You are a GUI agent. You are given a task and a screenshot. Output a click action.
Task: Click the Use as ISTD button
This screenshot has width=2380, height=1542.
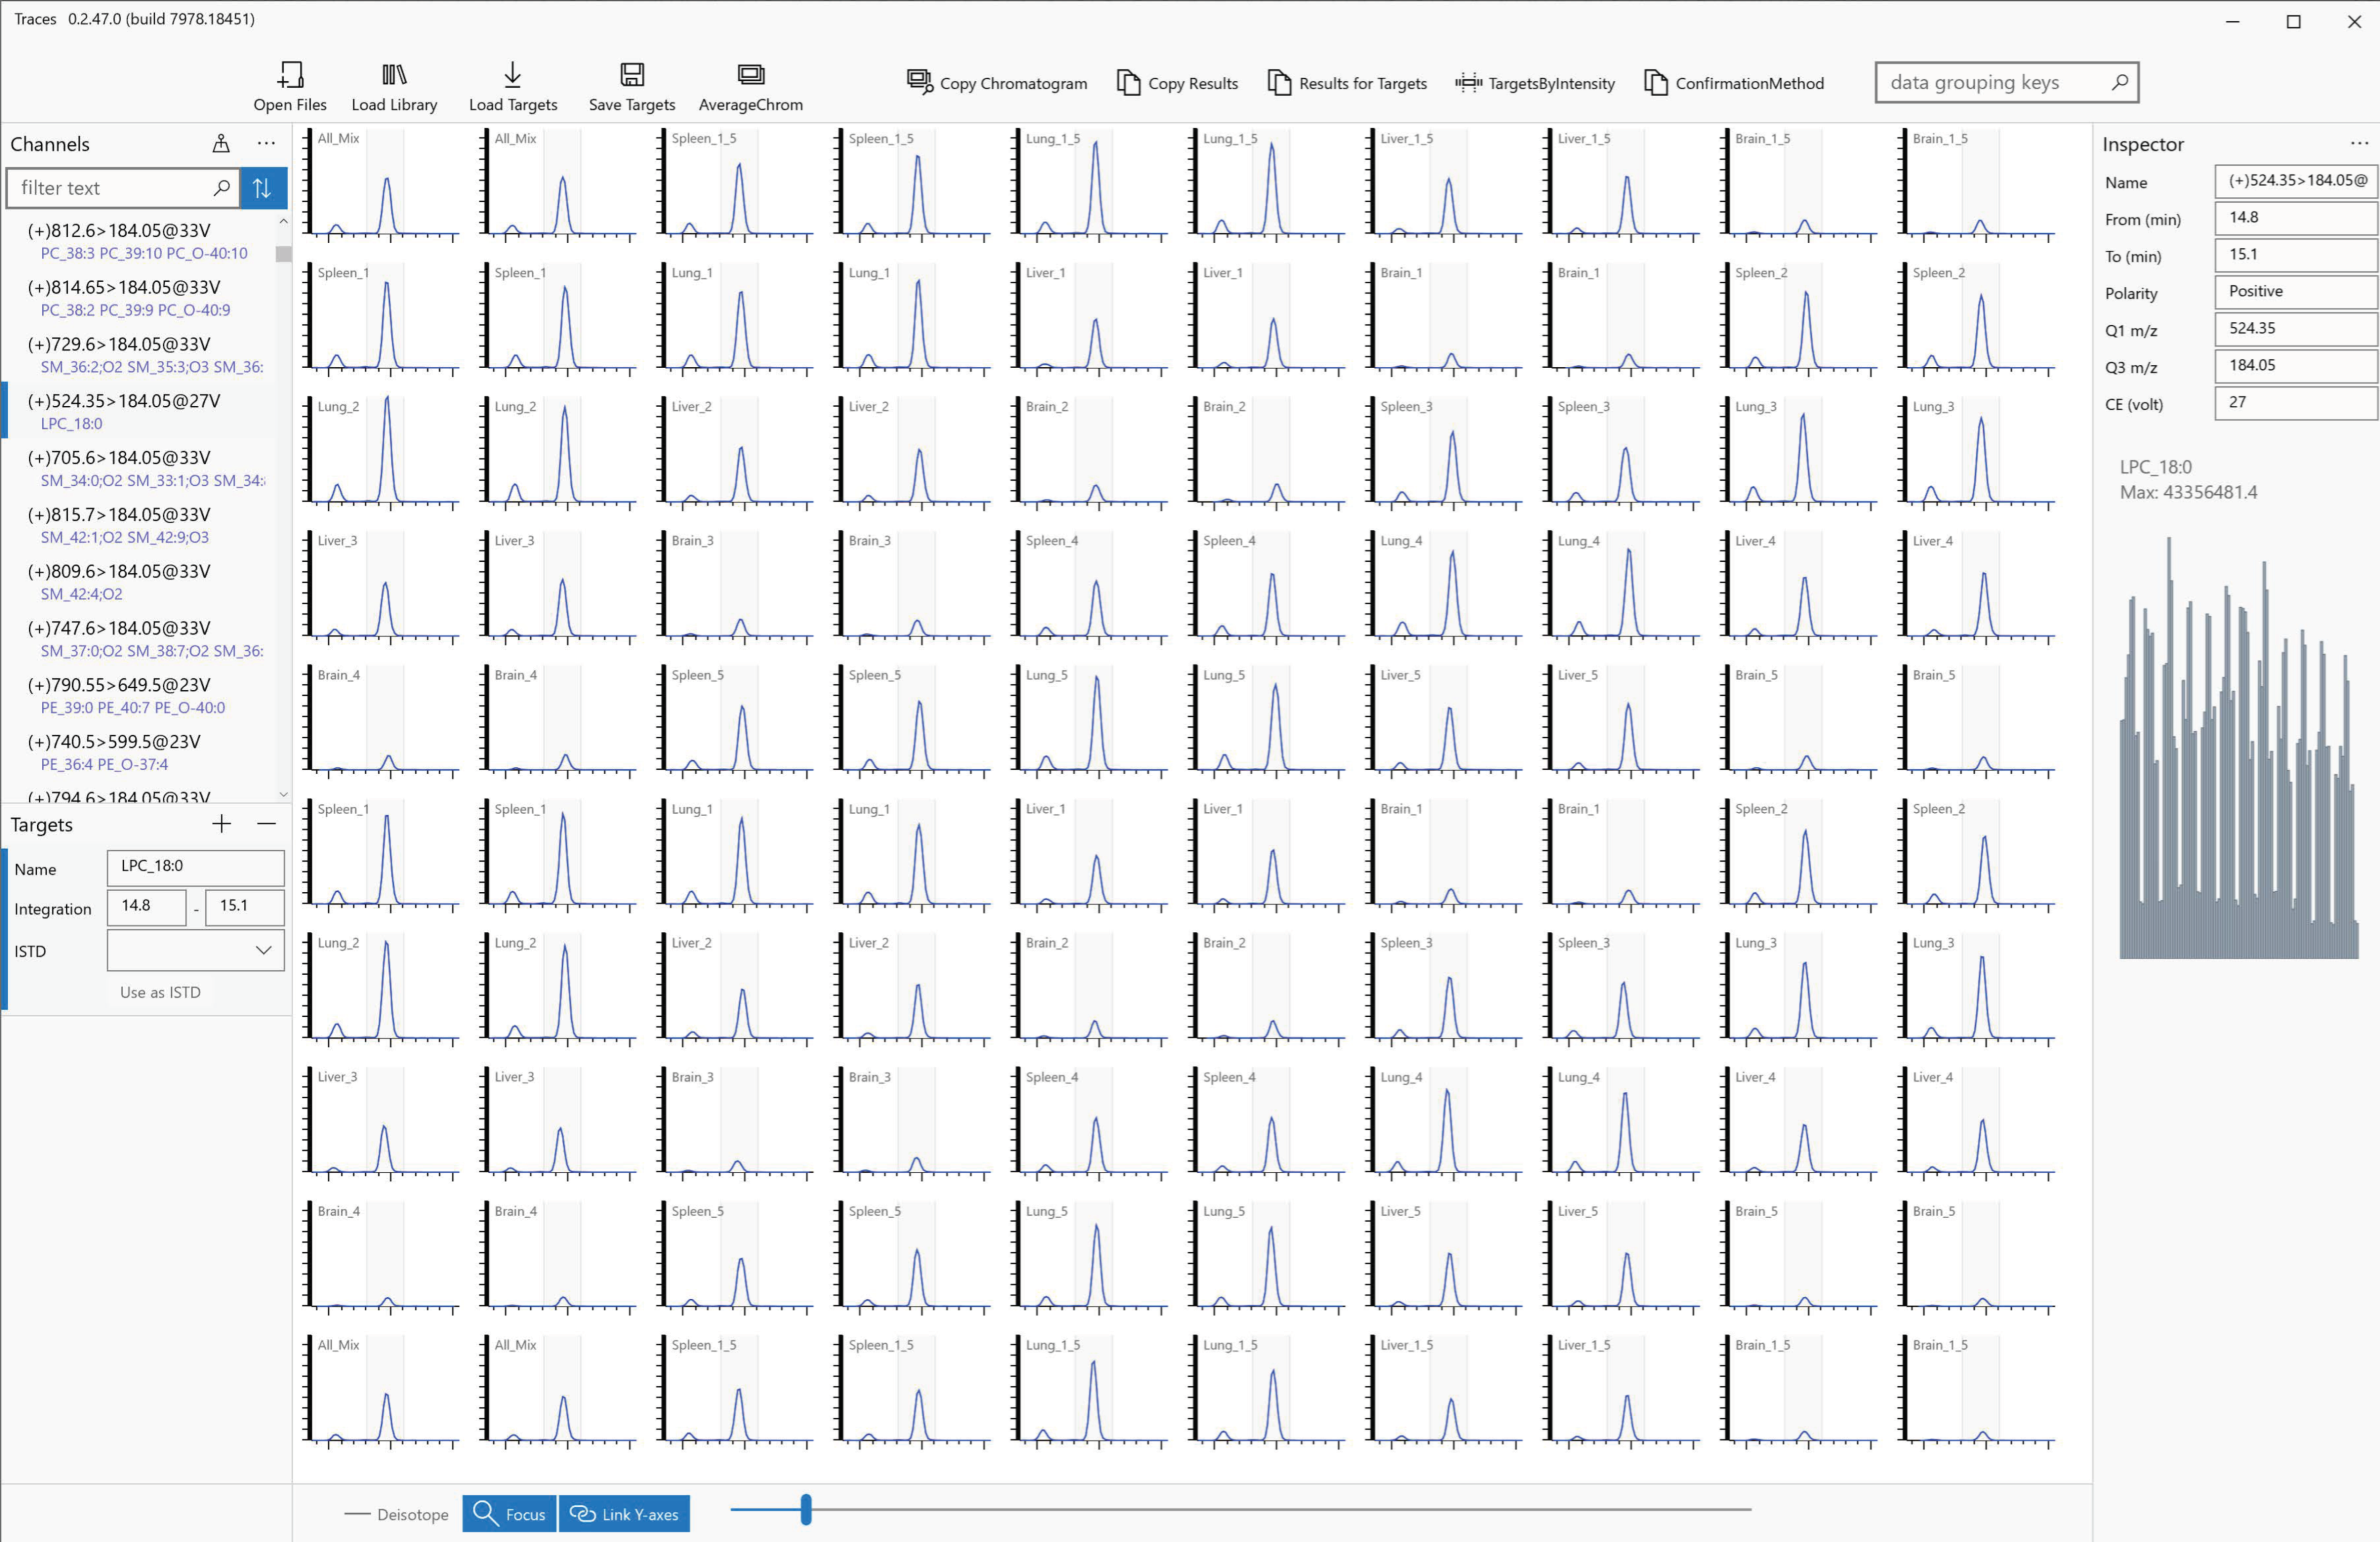160,992
